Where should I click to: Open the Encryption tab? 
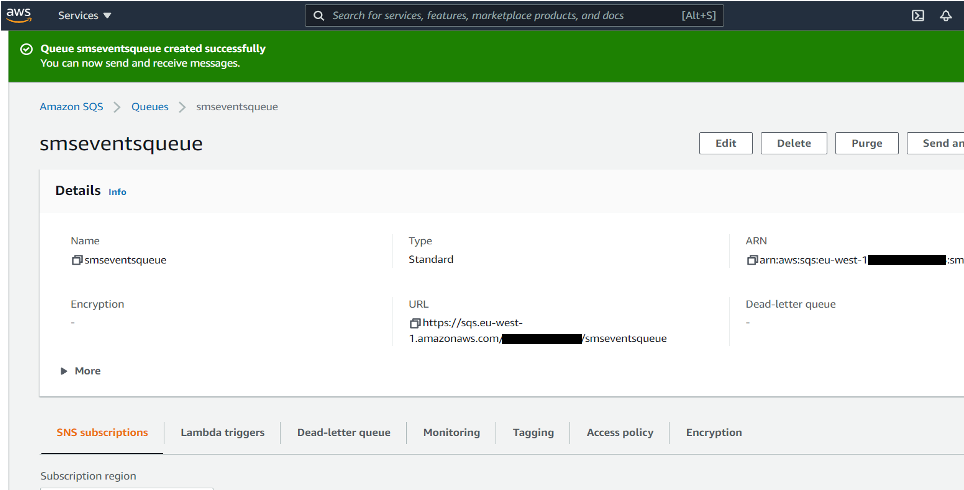click(714, 432)
